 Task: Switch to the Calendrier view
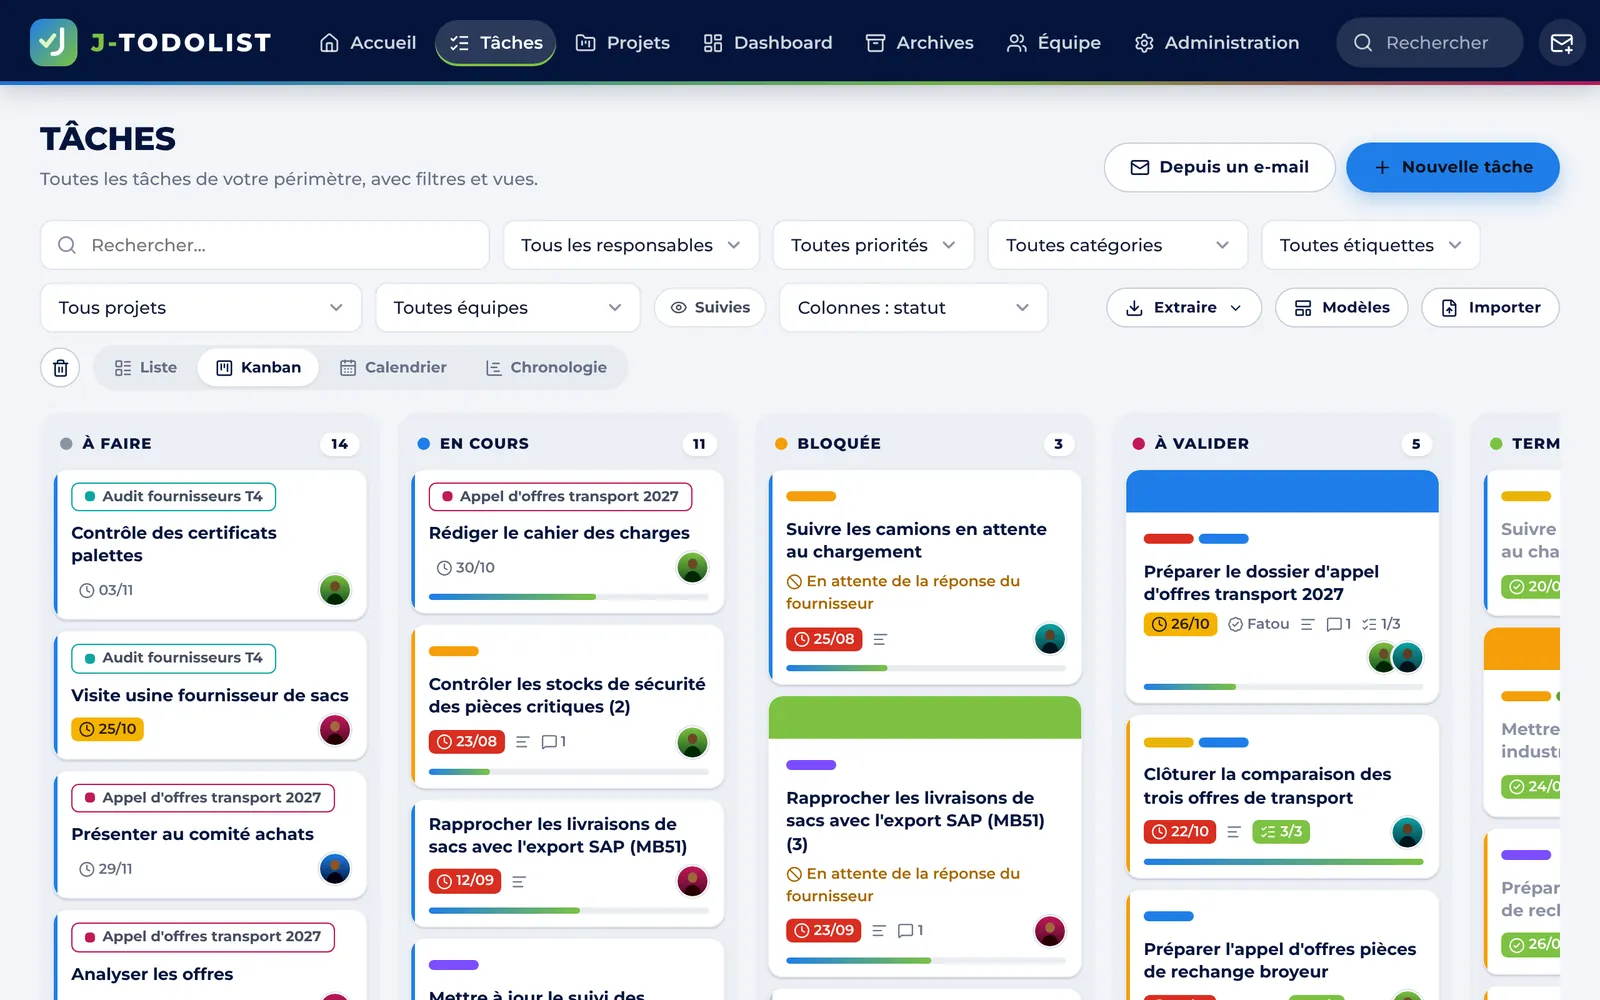coord(393,368)
